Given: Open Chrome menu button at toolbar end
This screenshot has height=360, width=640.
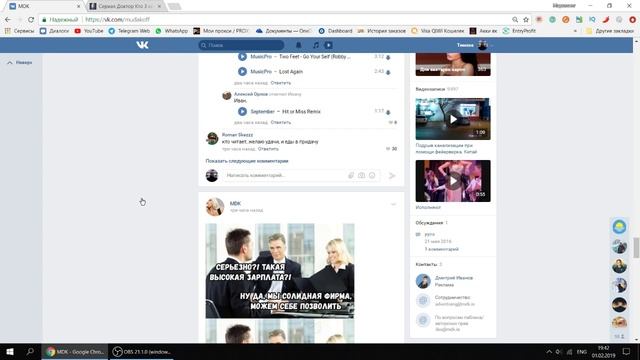Looking at the screenshot, I should 632,20.
